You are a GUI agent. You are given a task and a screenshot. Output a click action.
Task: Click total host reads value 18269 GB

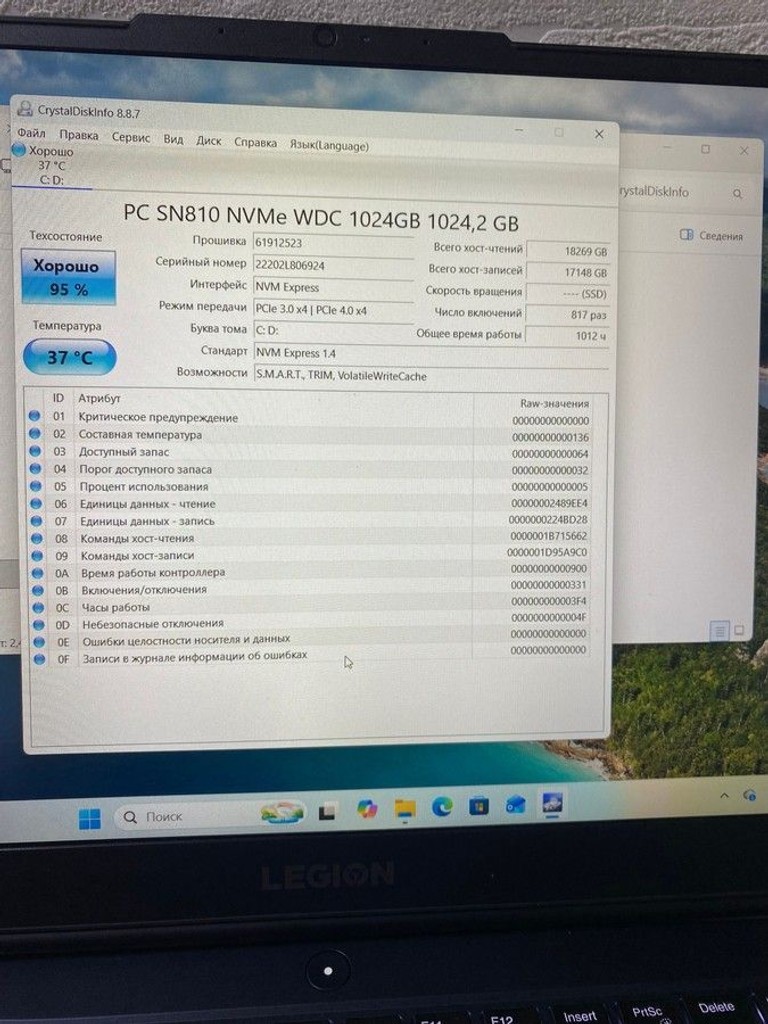point(568,251)
